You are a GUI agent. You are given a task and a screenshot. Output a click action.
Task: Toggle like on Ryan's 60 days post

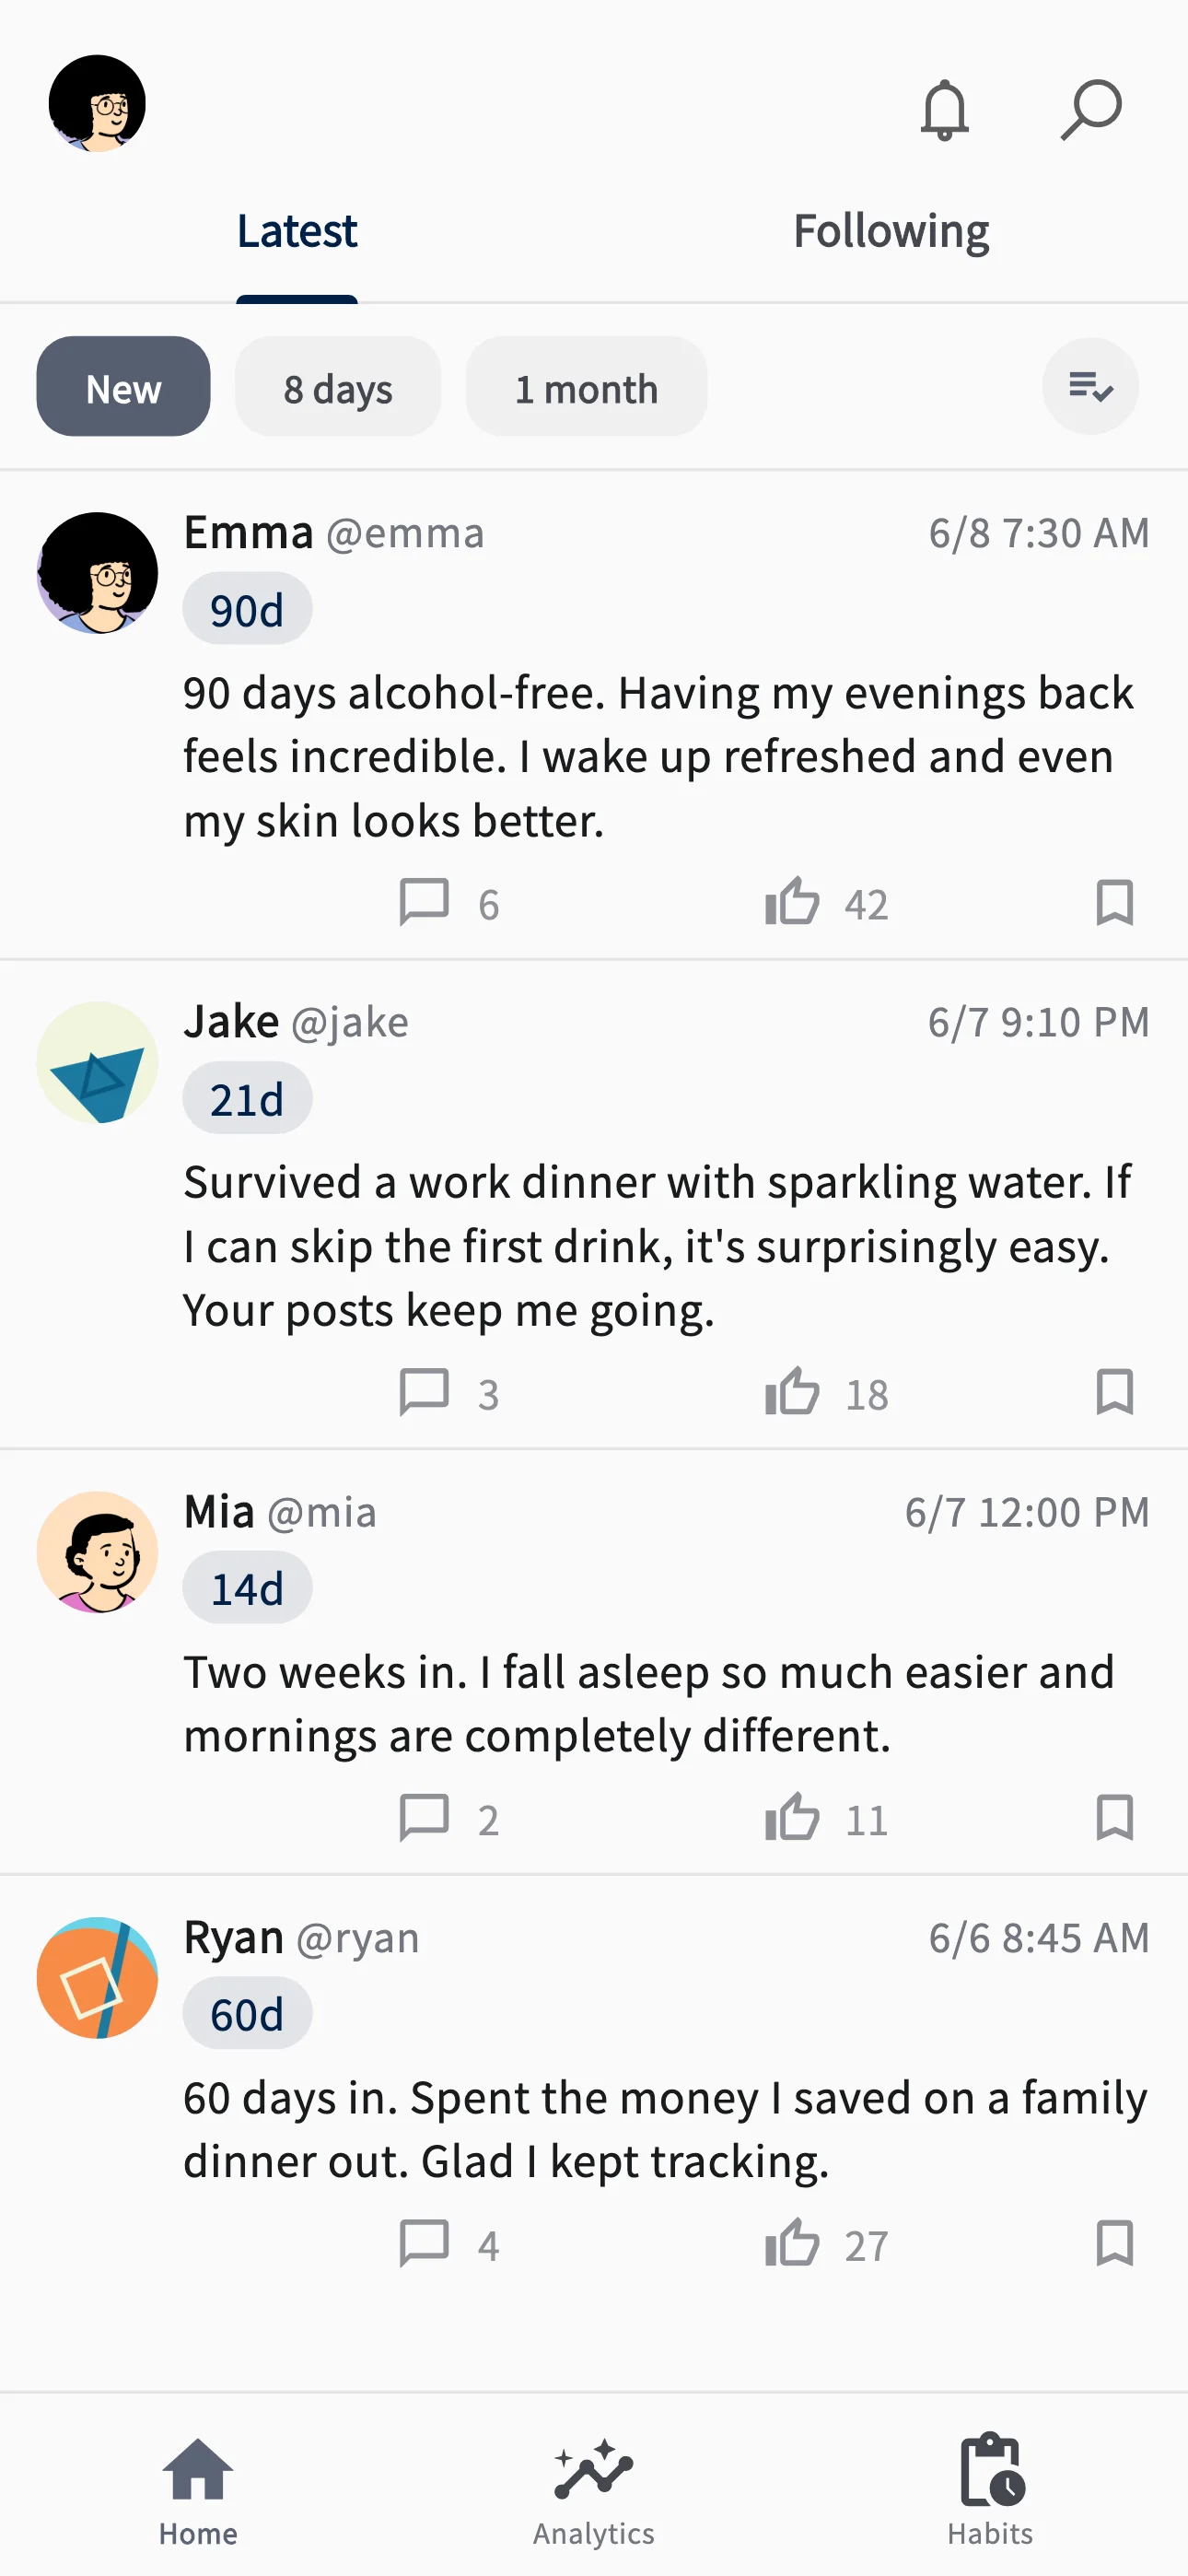792,2243
